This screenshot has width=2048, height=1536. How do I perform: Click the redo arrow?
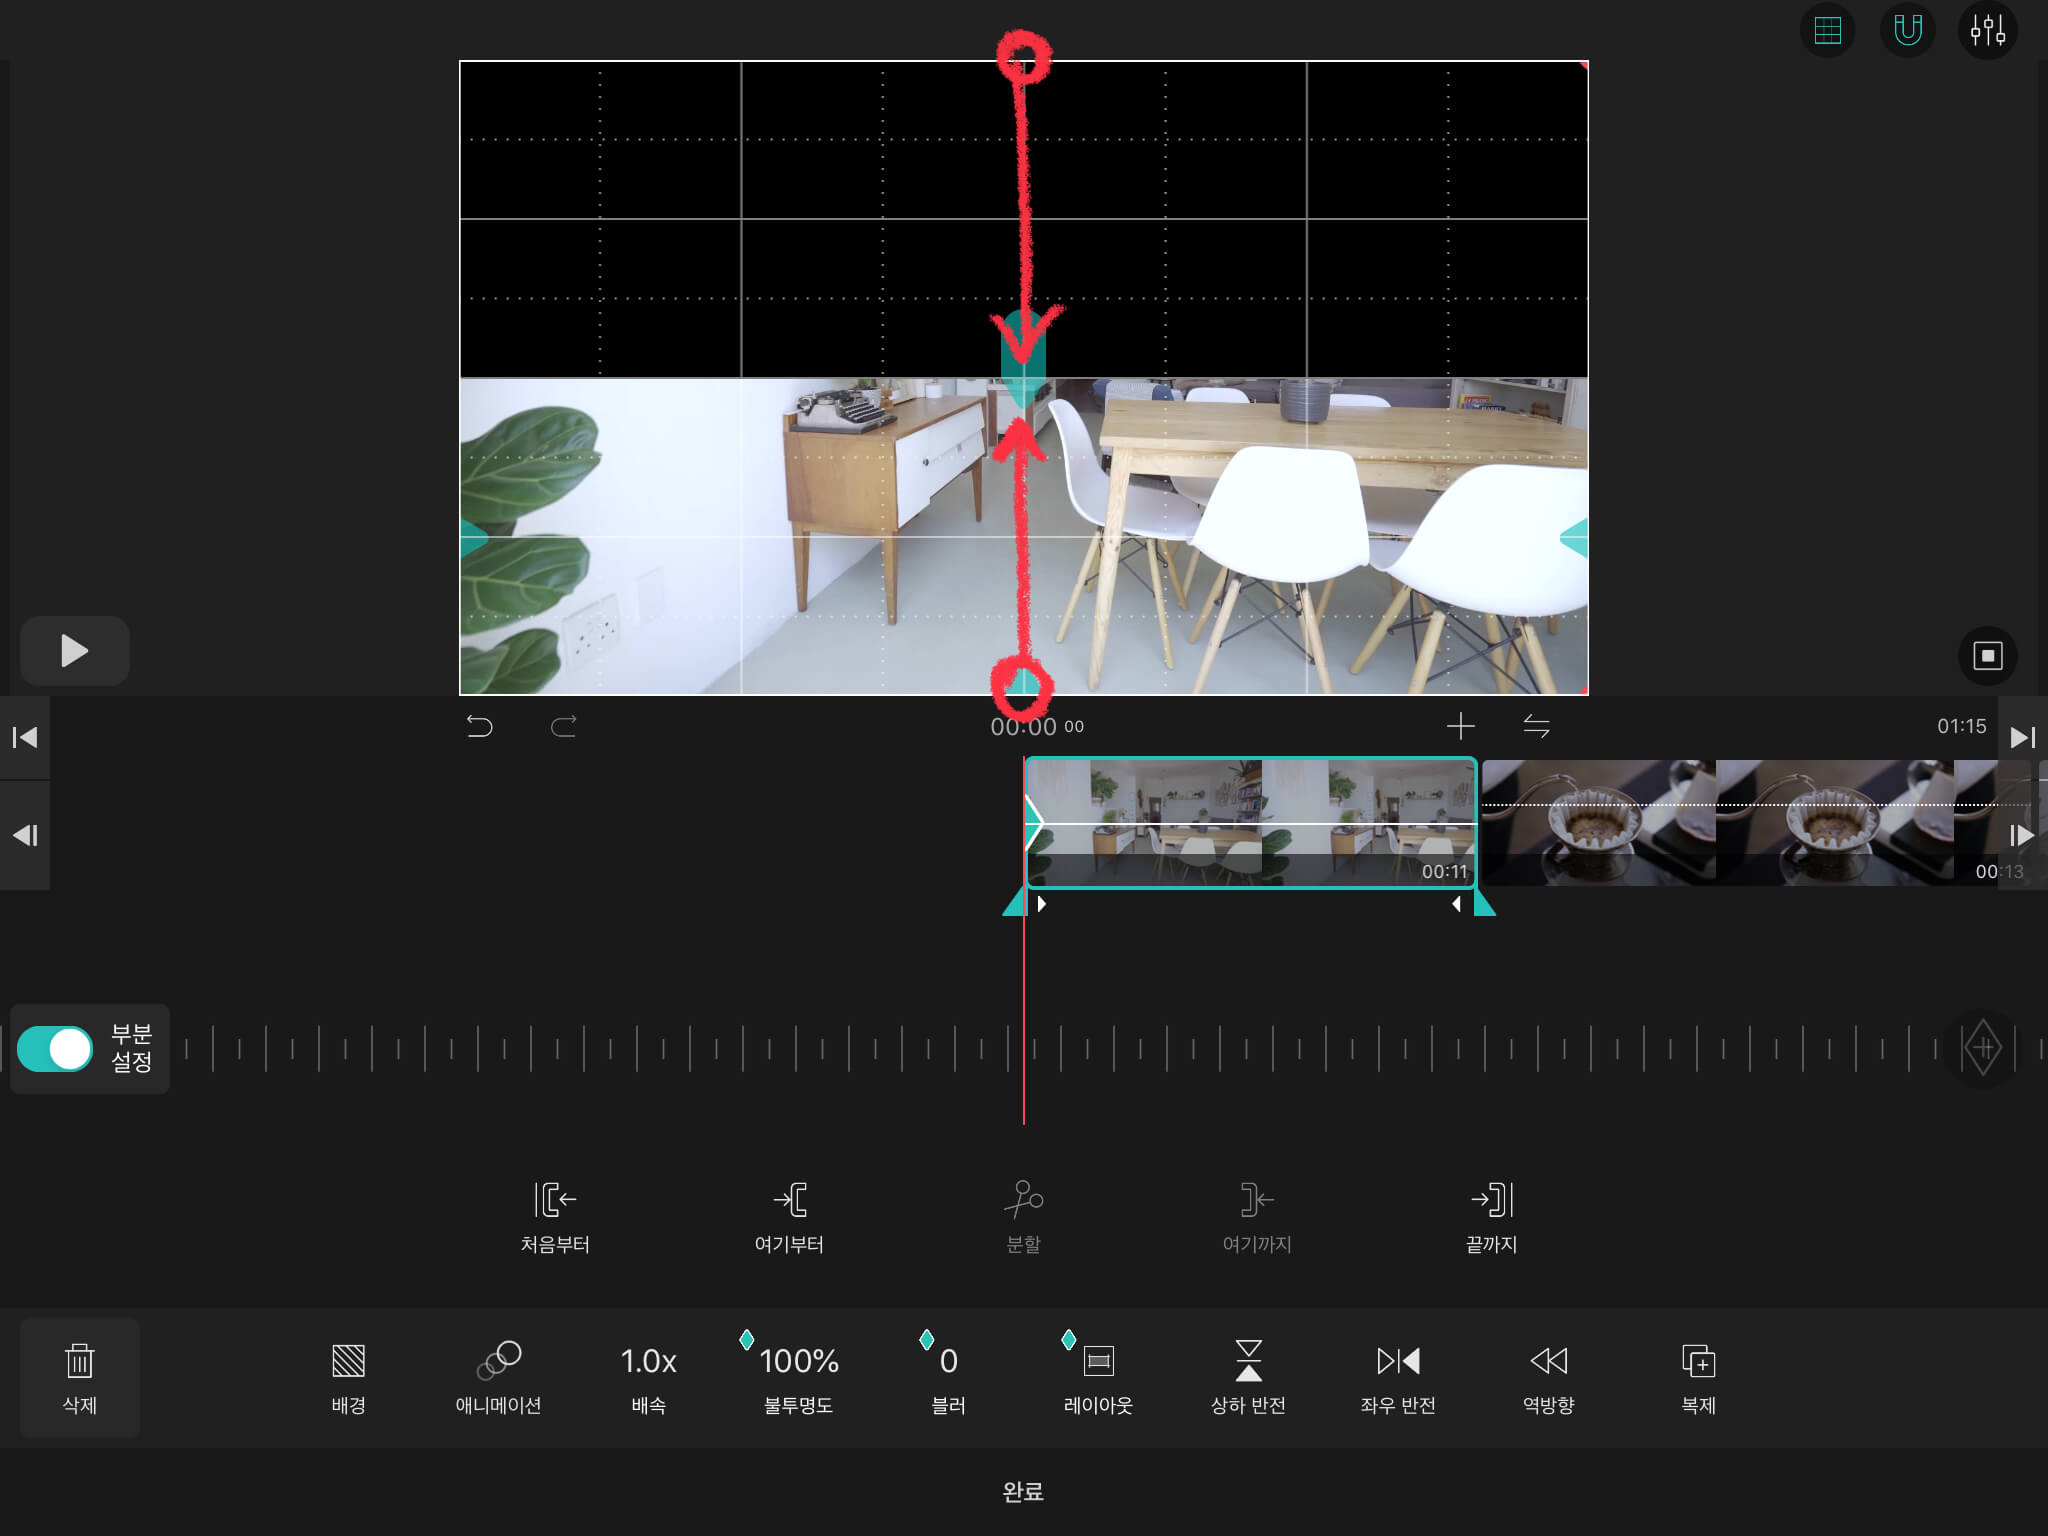[x=564, y=726]
